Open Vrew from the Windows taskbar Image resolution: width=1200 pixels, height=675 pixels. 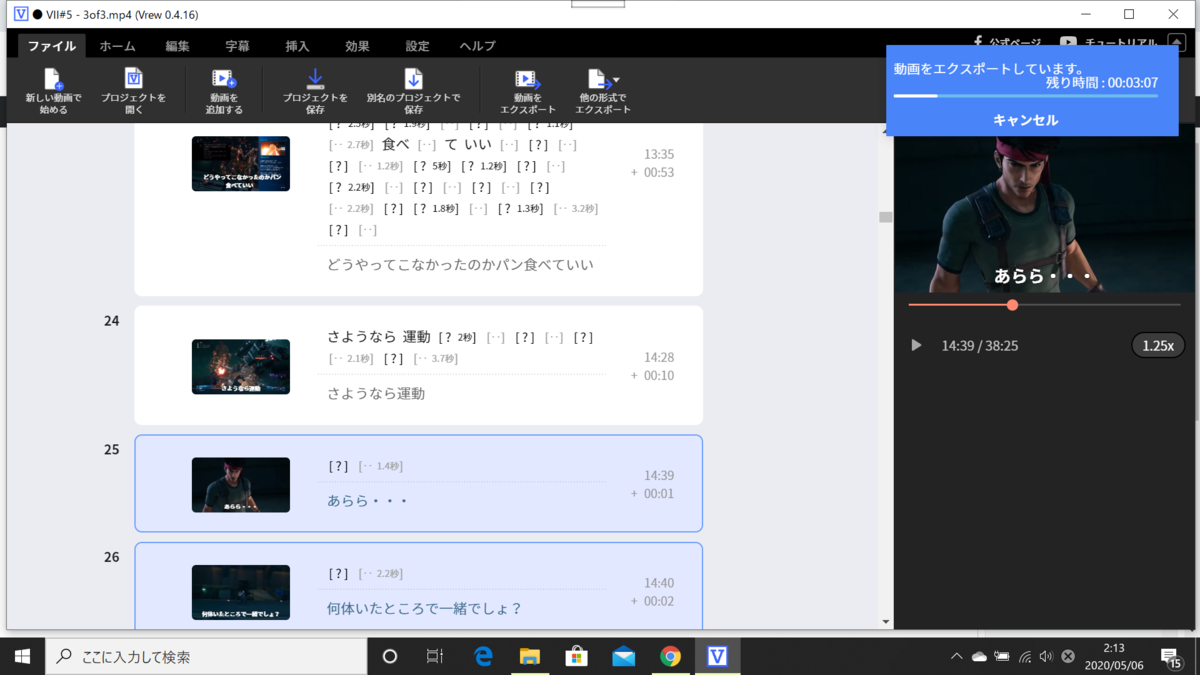click(717, 657)
